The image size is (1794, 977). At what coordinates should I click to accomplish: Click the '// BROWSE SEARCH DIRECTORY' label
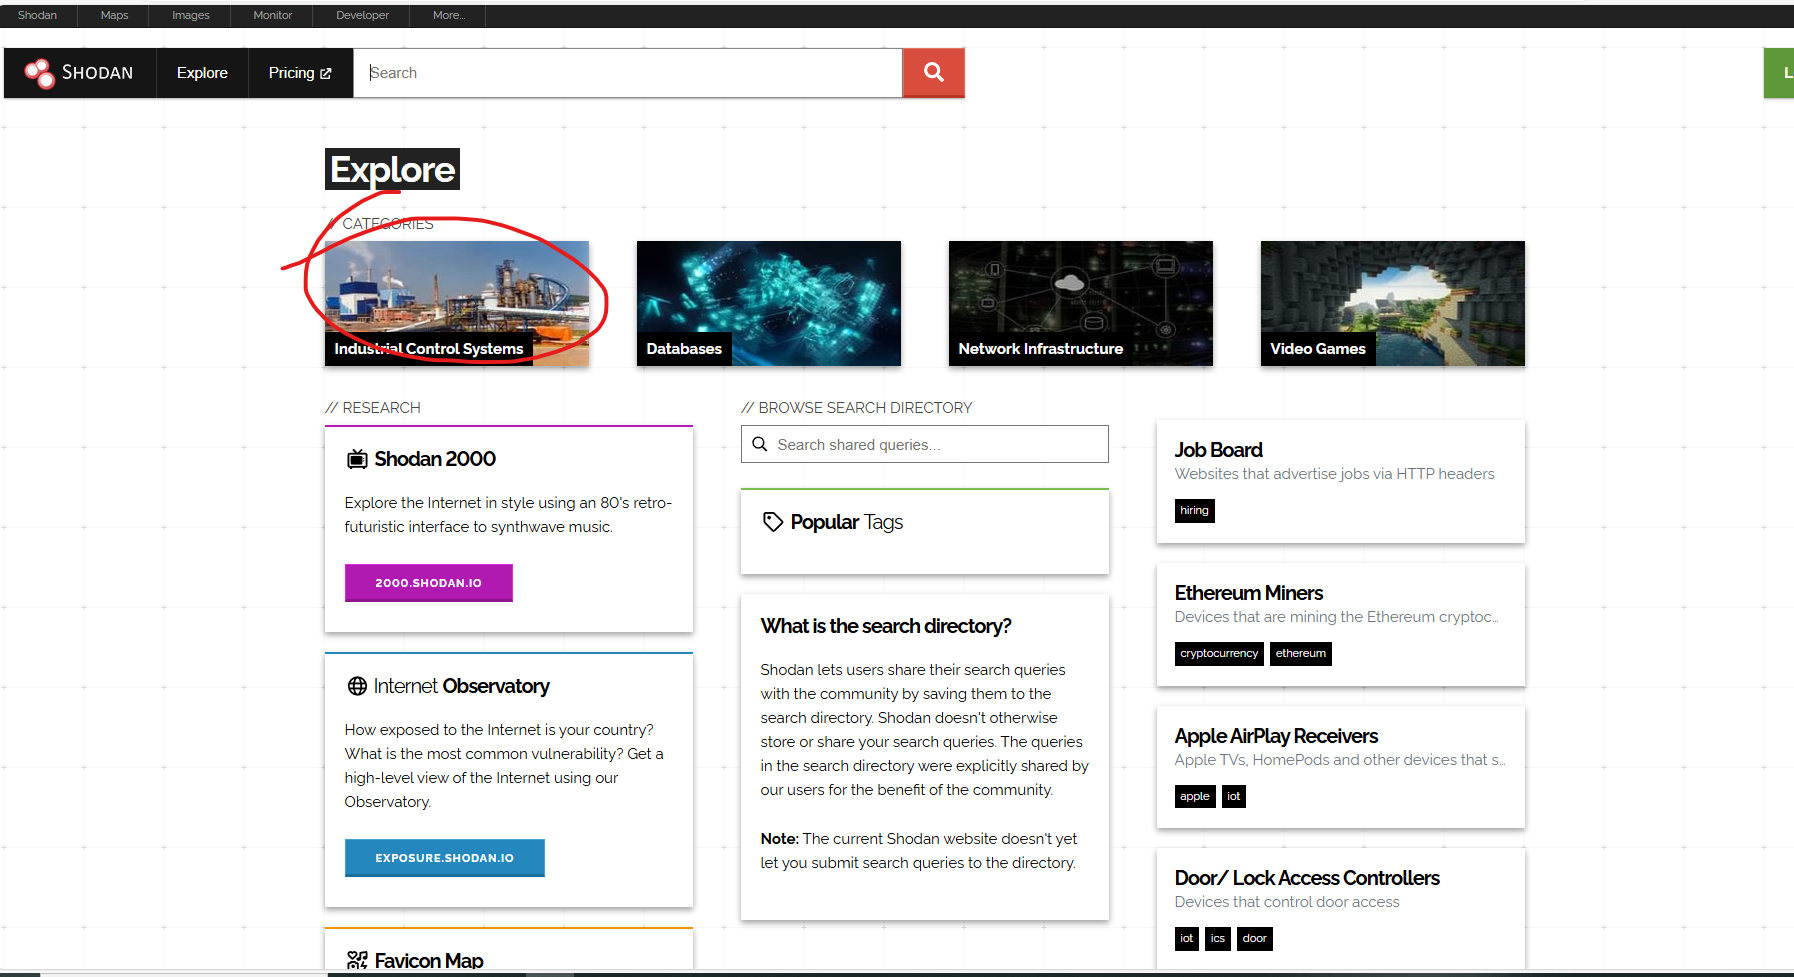pos(857,408)
